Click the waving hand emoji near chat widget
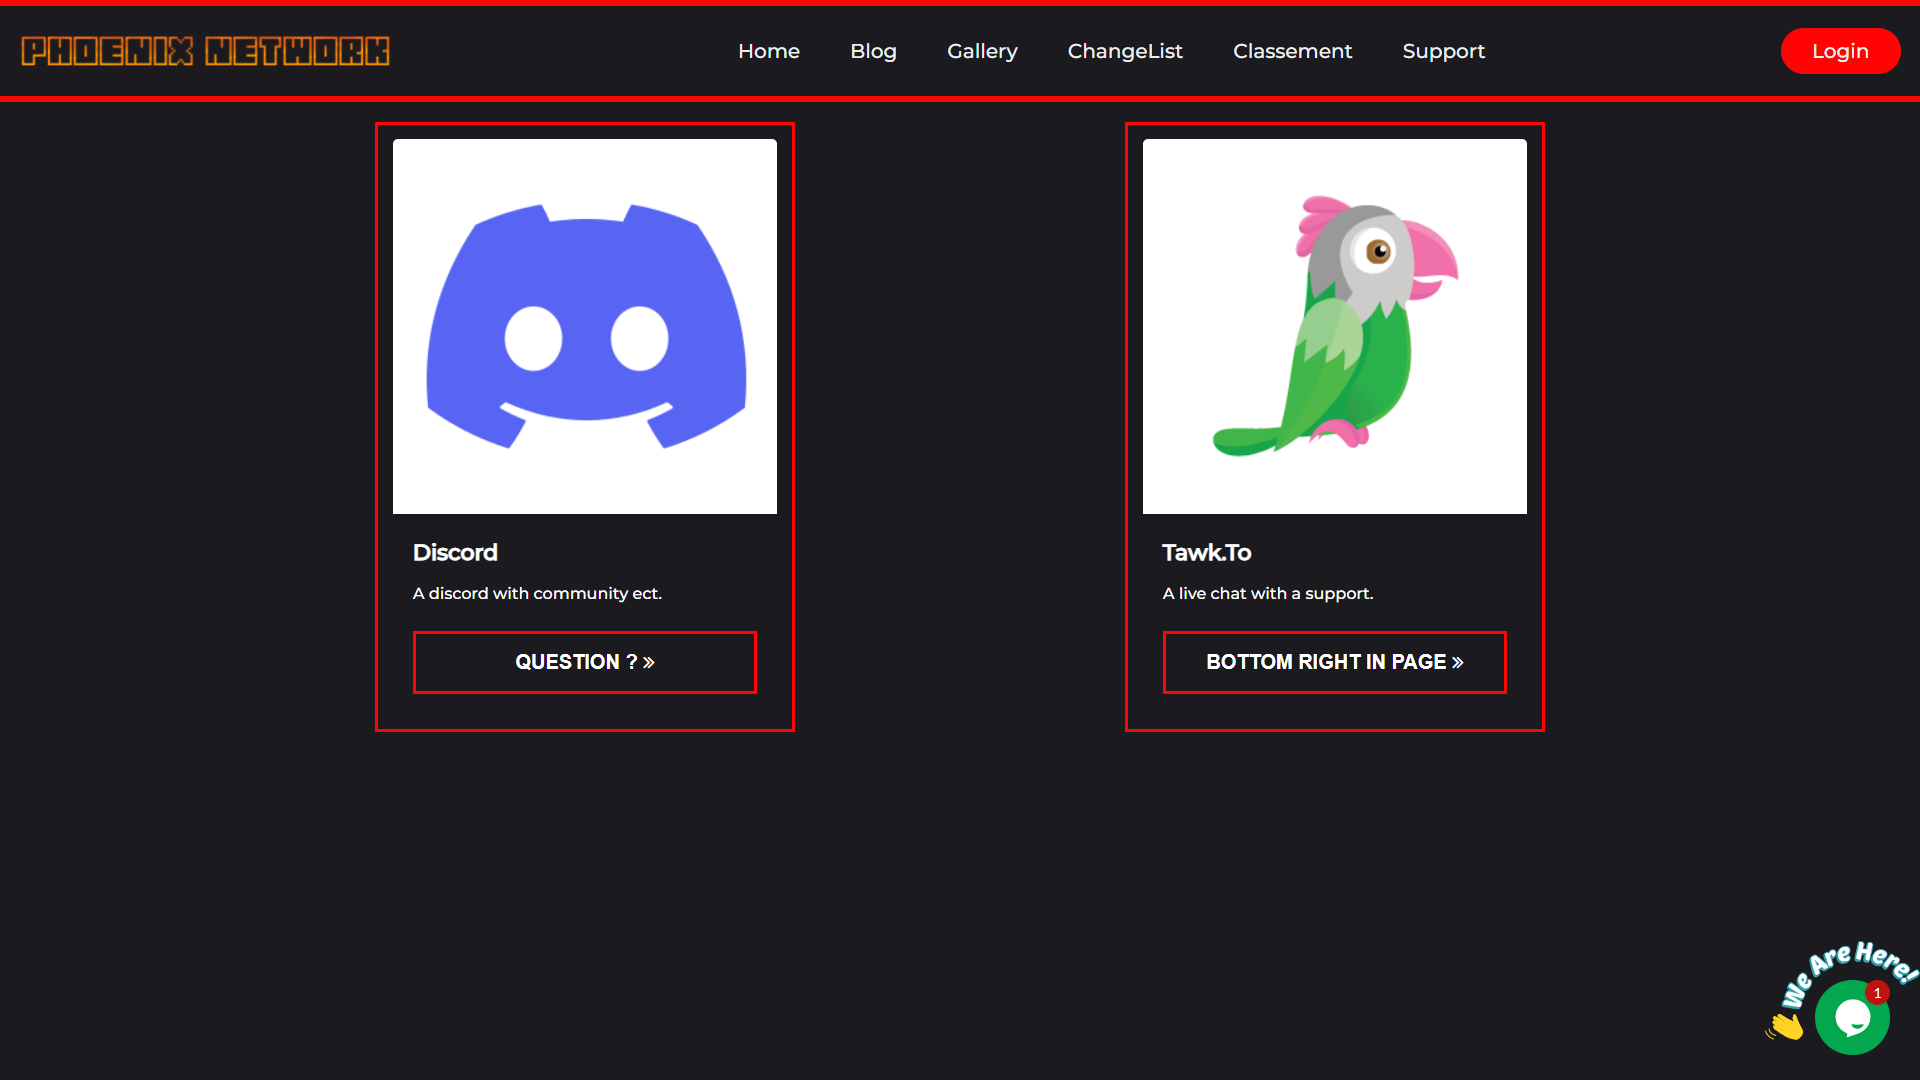The width and height of the screenshot is (1920, 1080). pyautogui.click(x=1784, y=1025)
